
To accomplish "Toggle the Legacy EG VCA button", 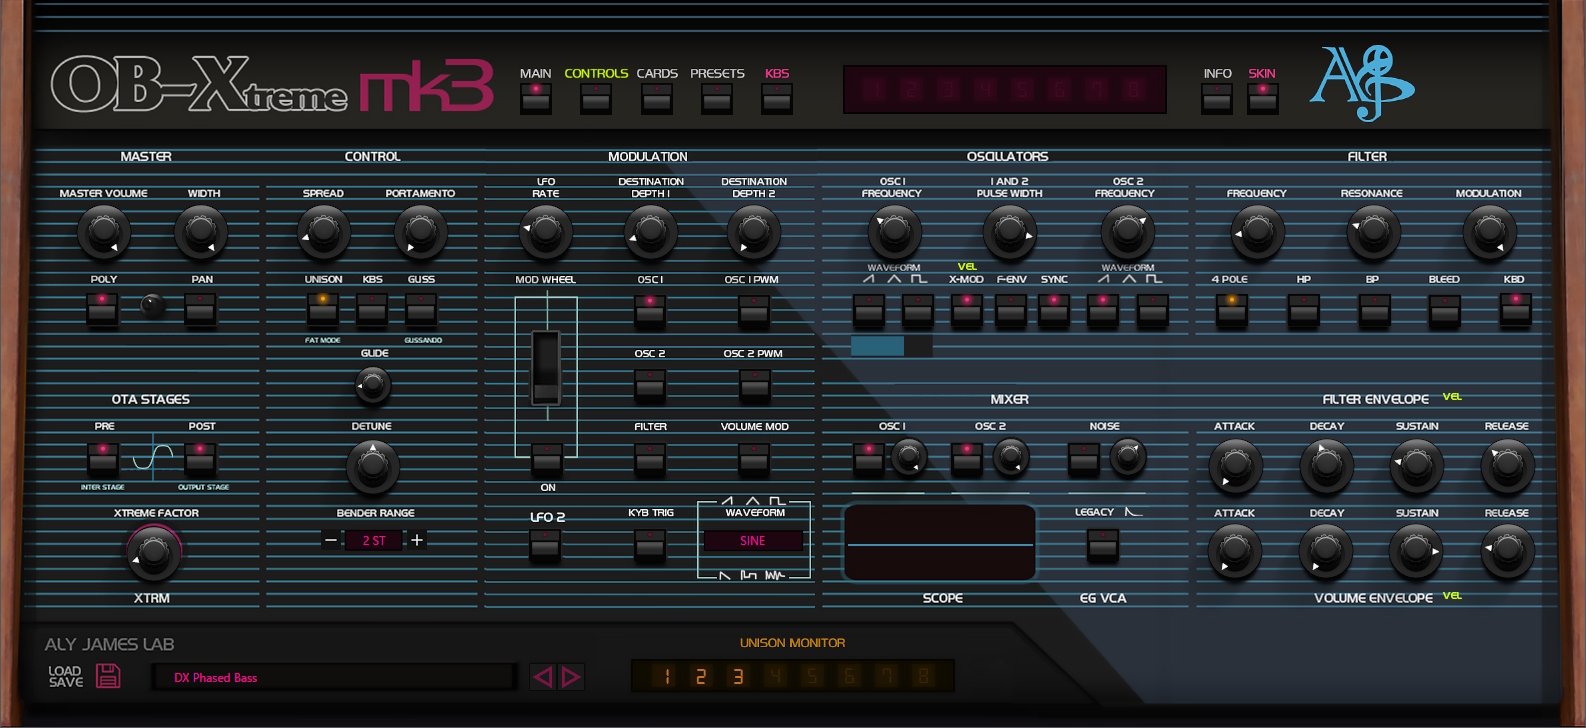I will click(1103, 545).
